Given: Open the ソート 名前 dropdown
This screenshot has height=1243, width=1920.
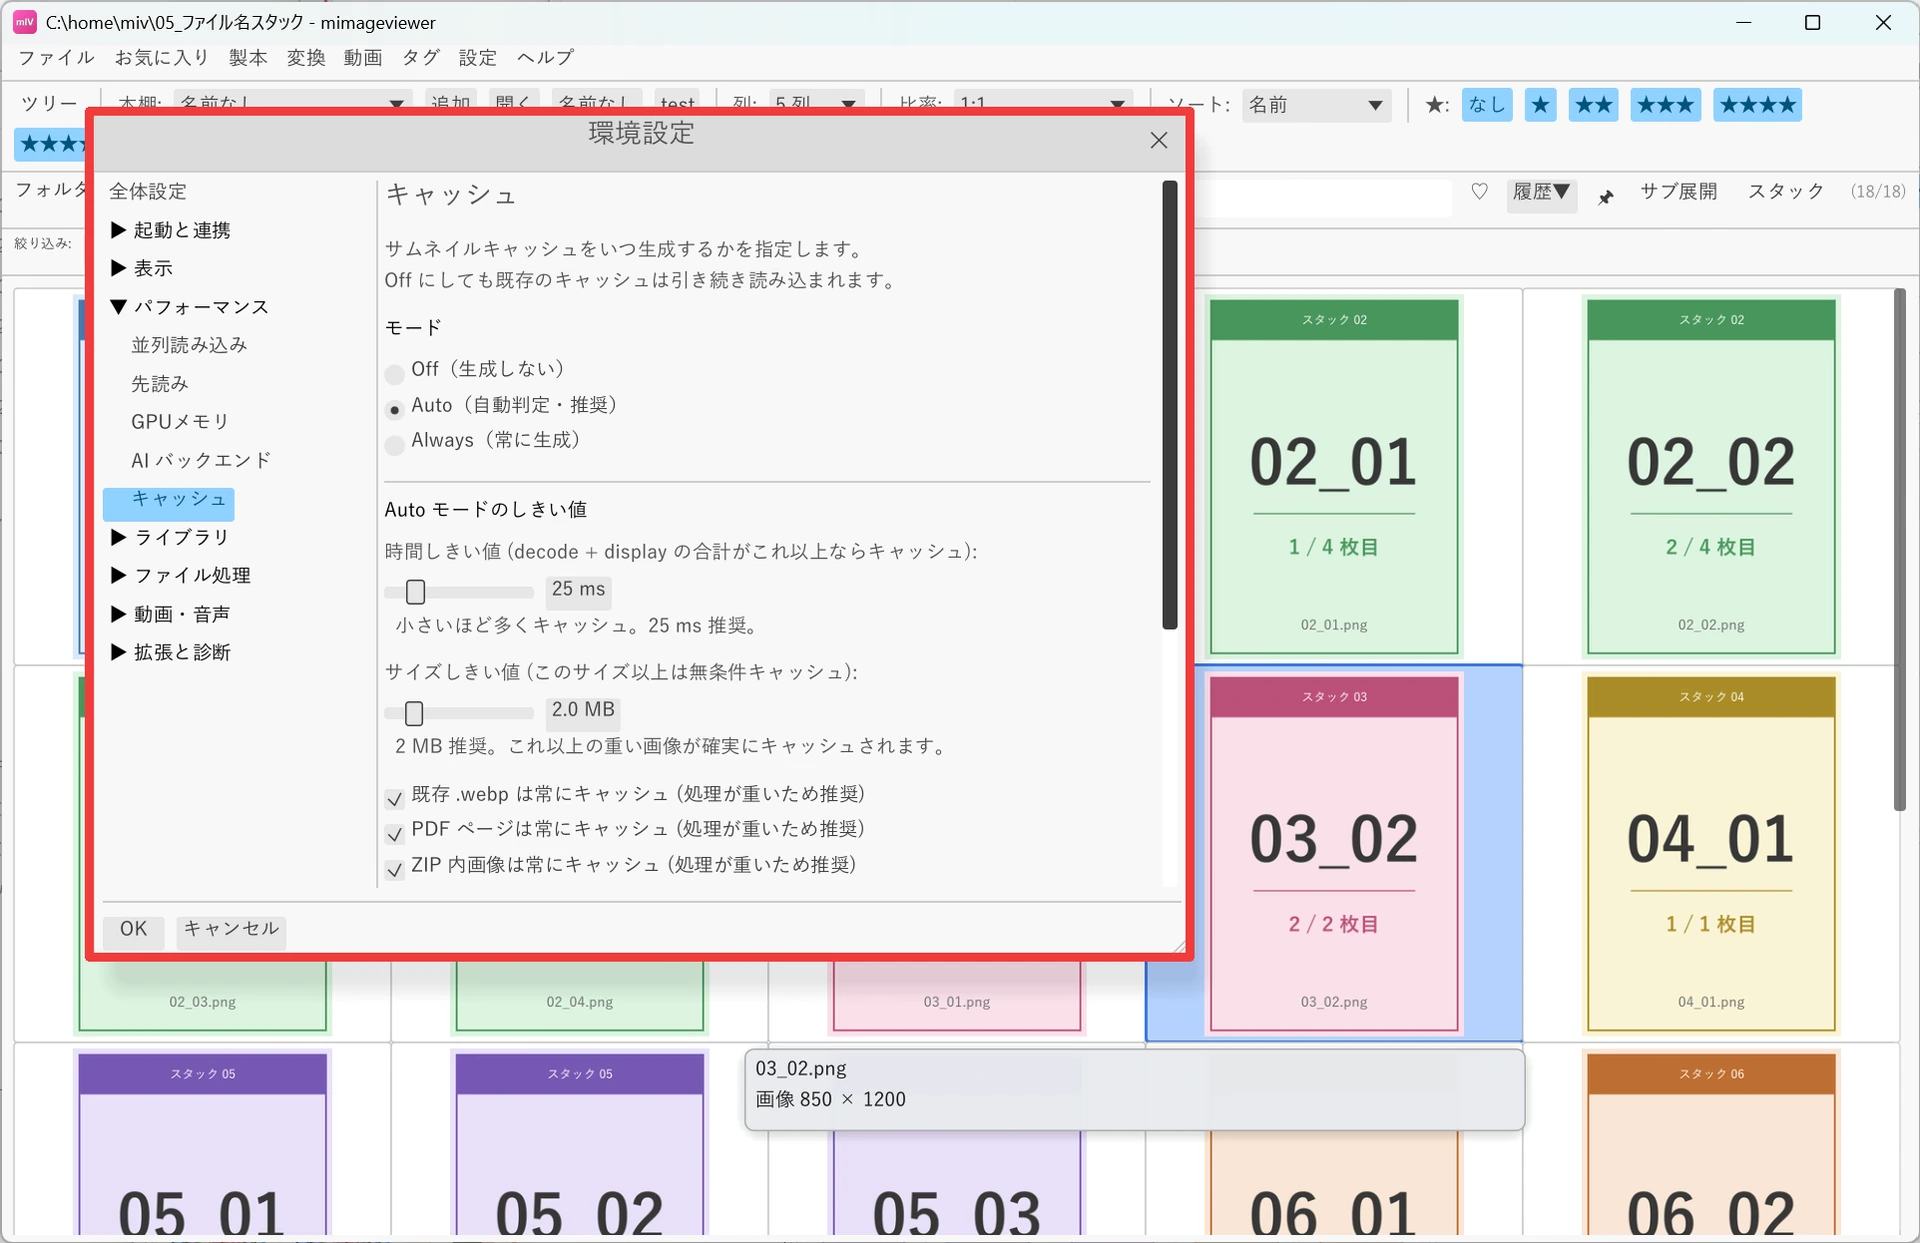Looking at the screenshot, I should click(1316, 105).
